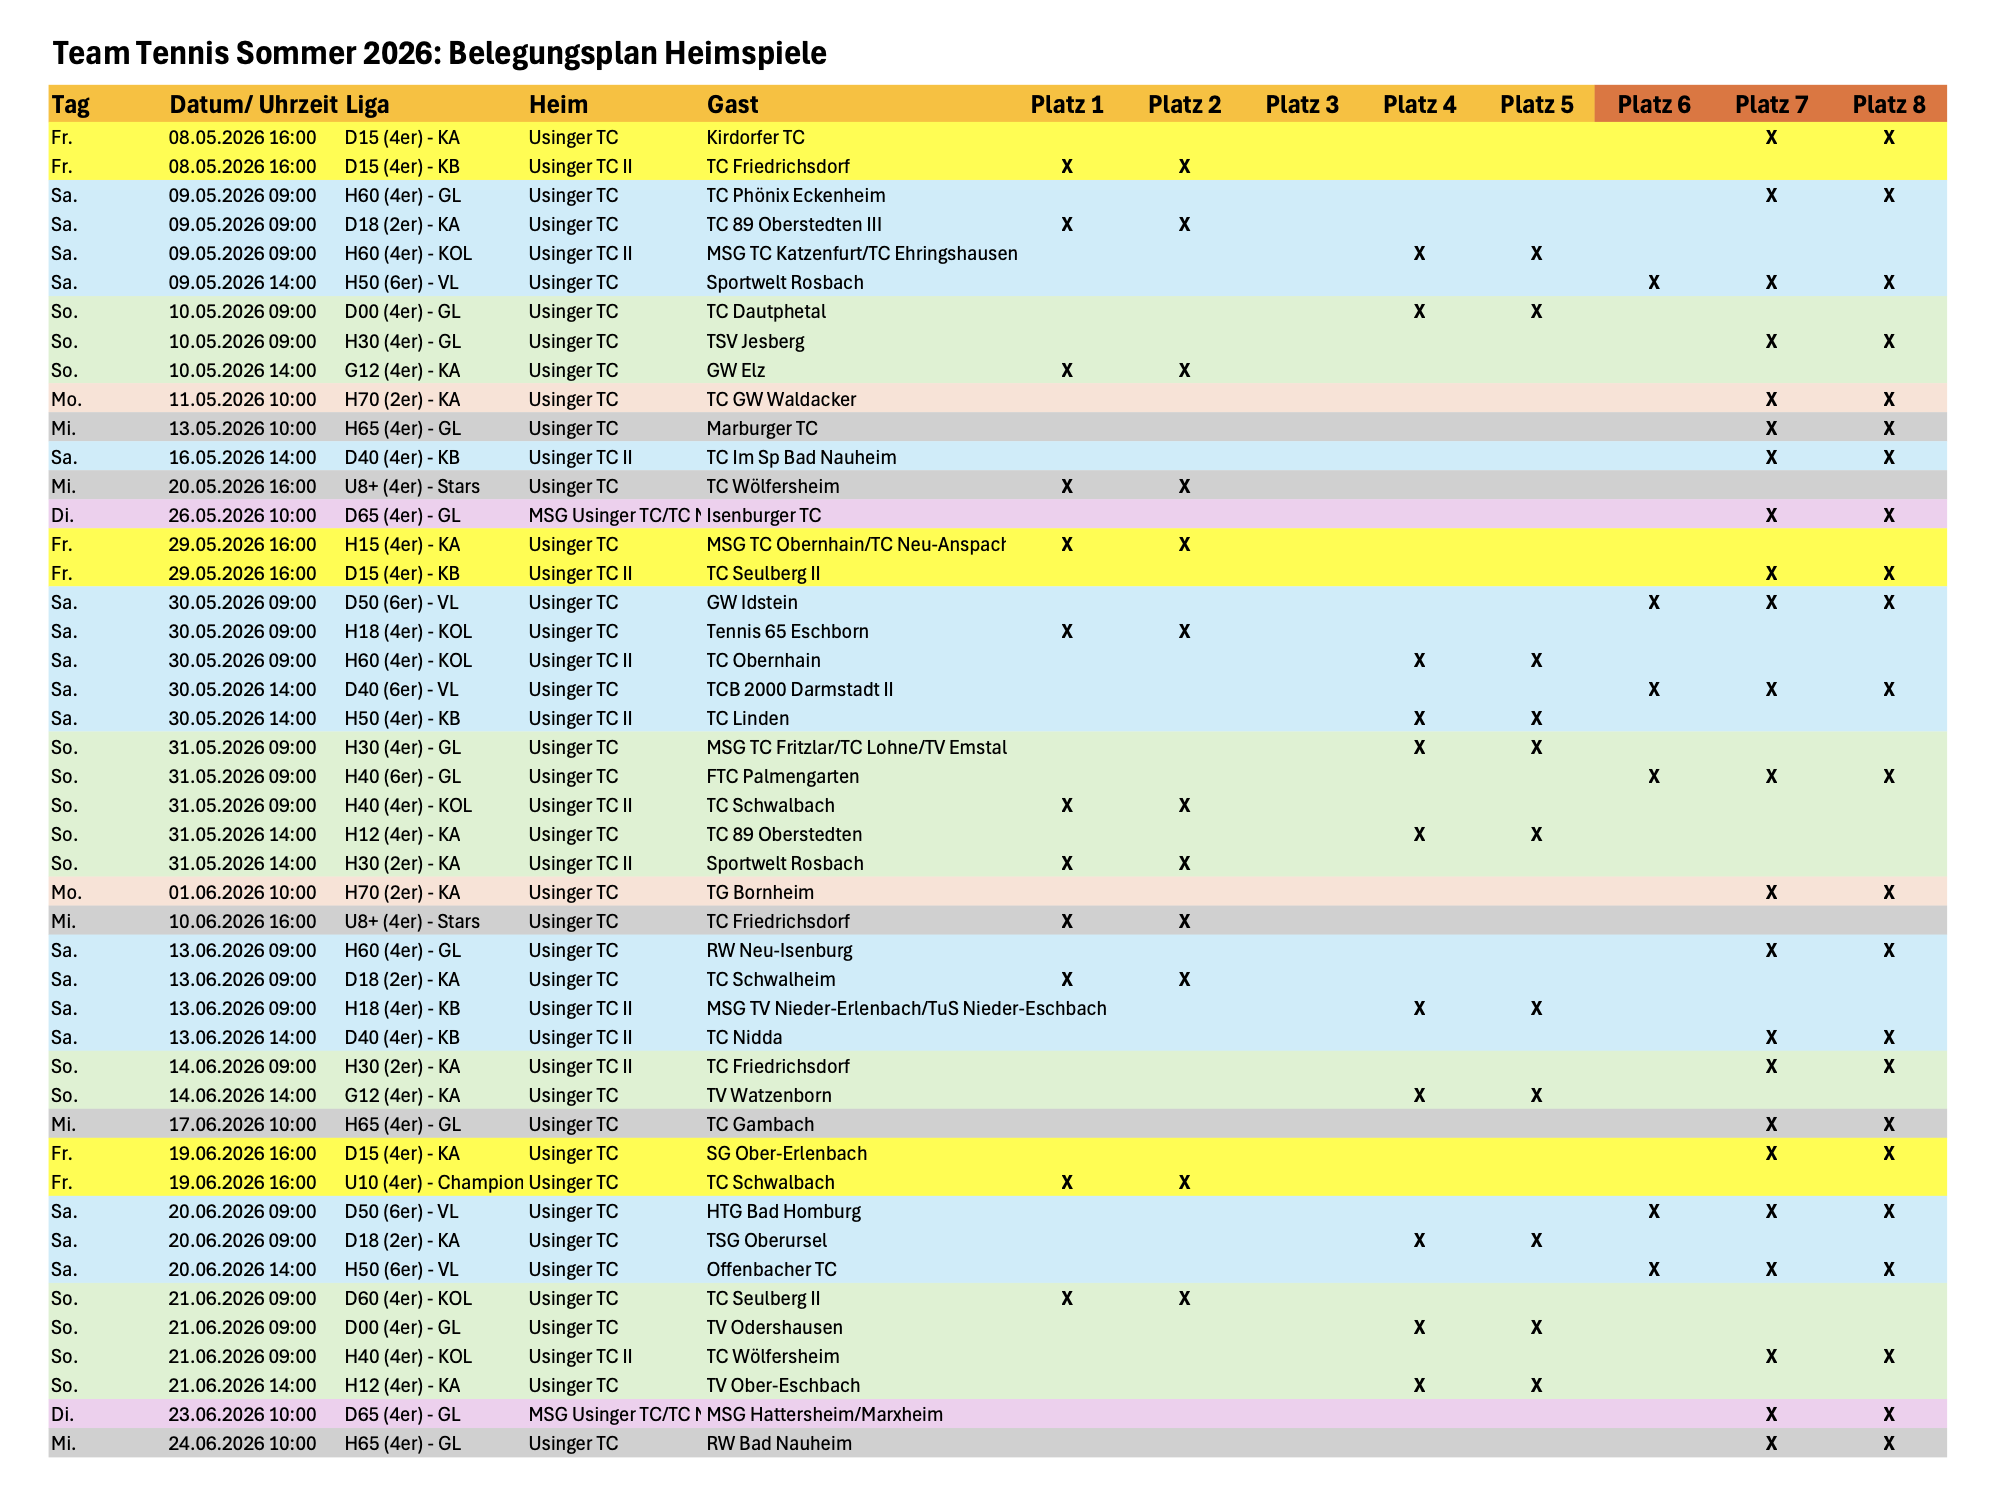Screen dimensions: 1992x1504
Task: Click the 'Platz 1' column header
Action: click(x=1067, y=104)
